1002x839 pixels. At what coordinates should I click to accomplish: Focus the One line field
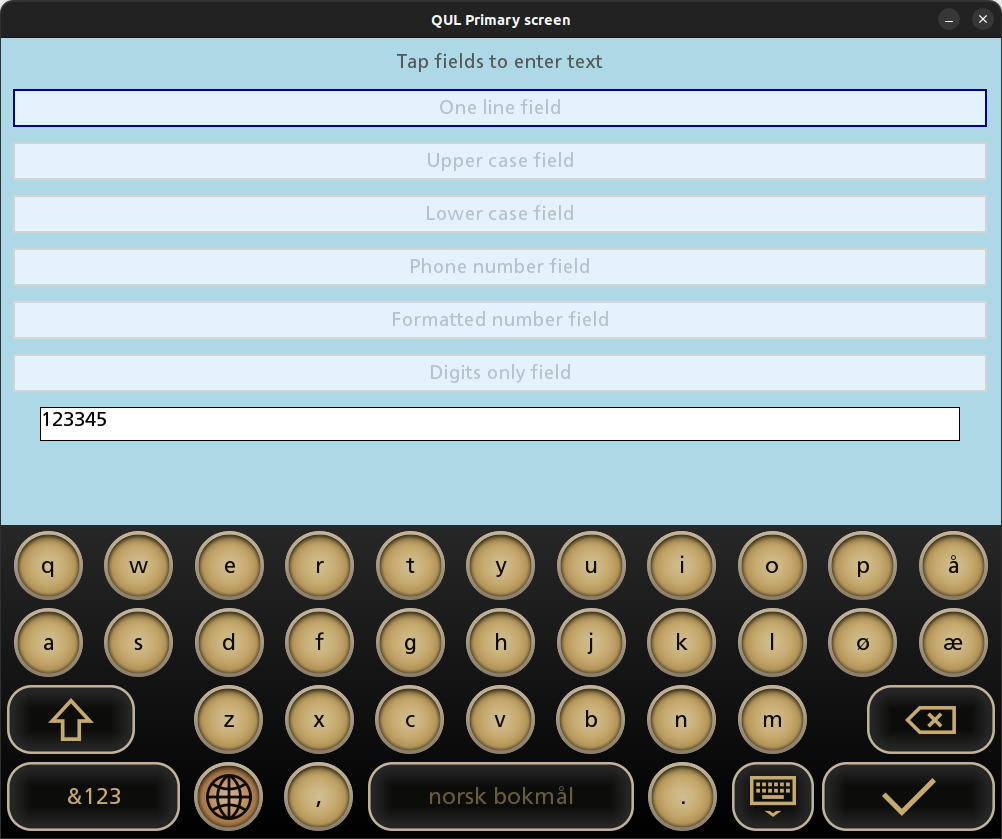[500, 108]
